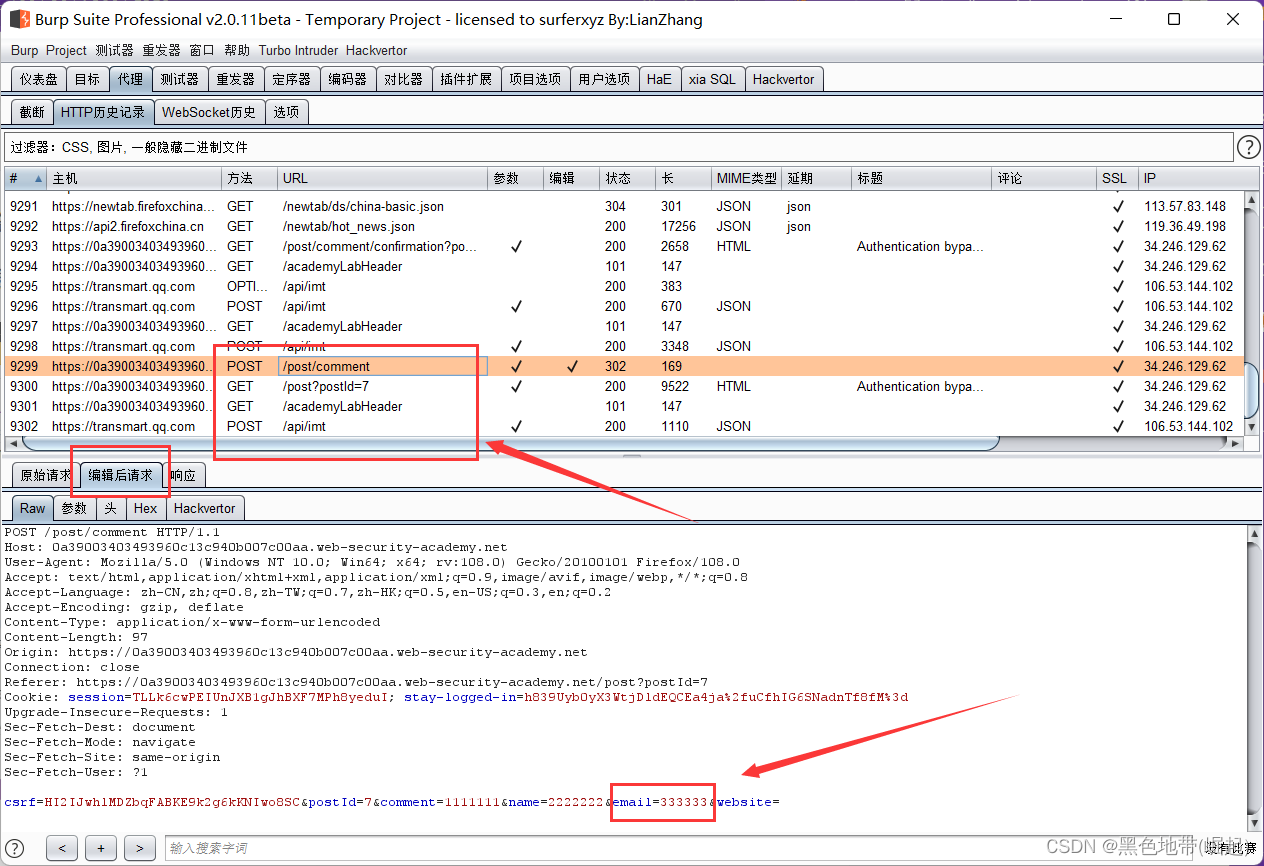
Task: Open the 用户选项 tab
Action: tap(604, 79)
